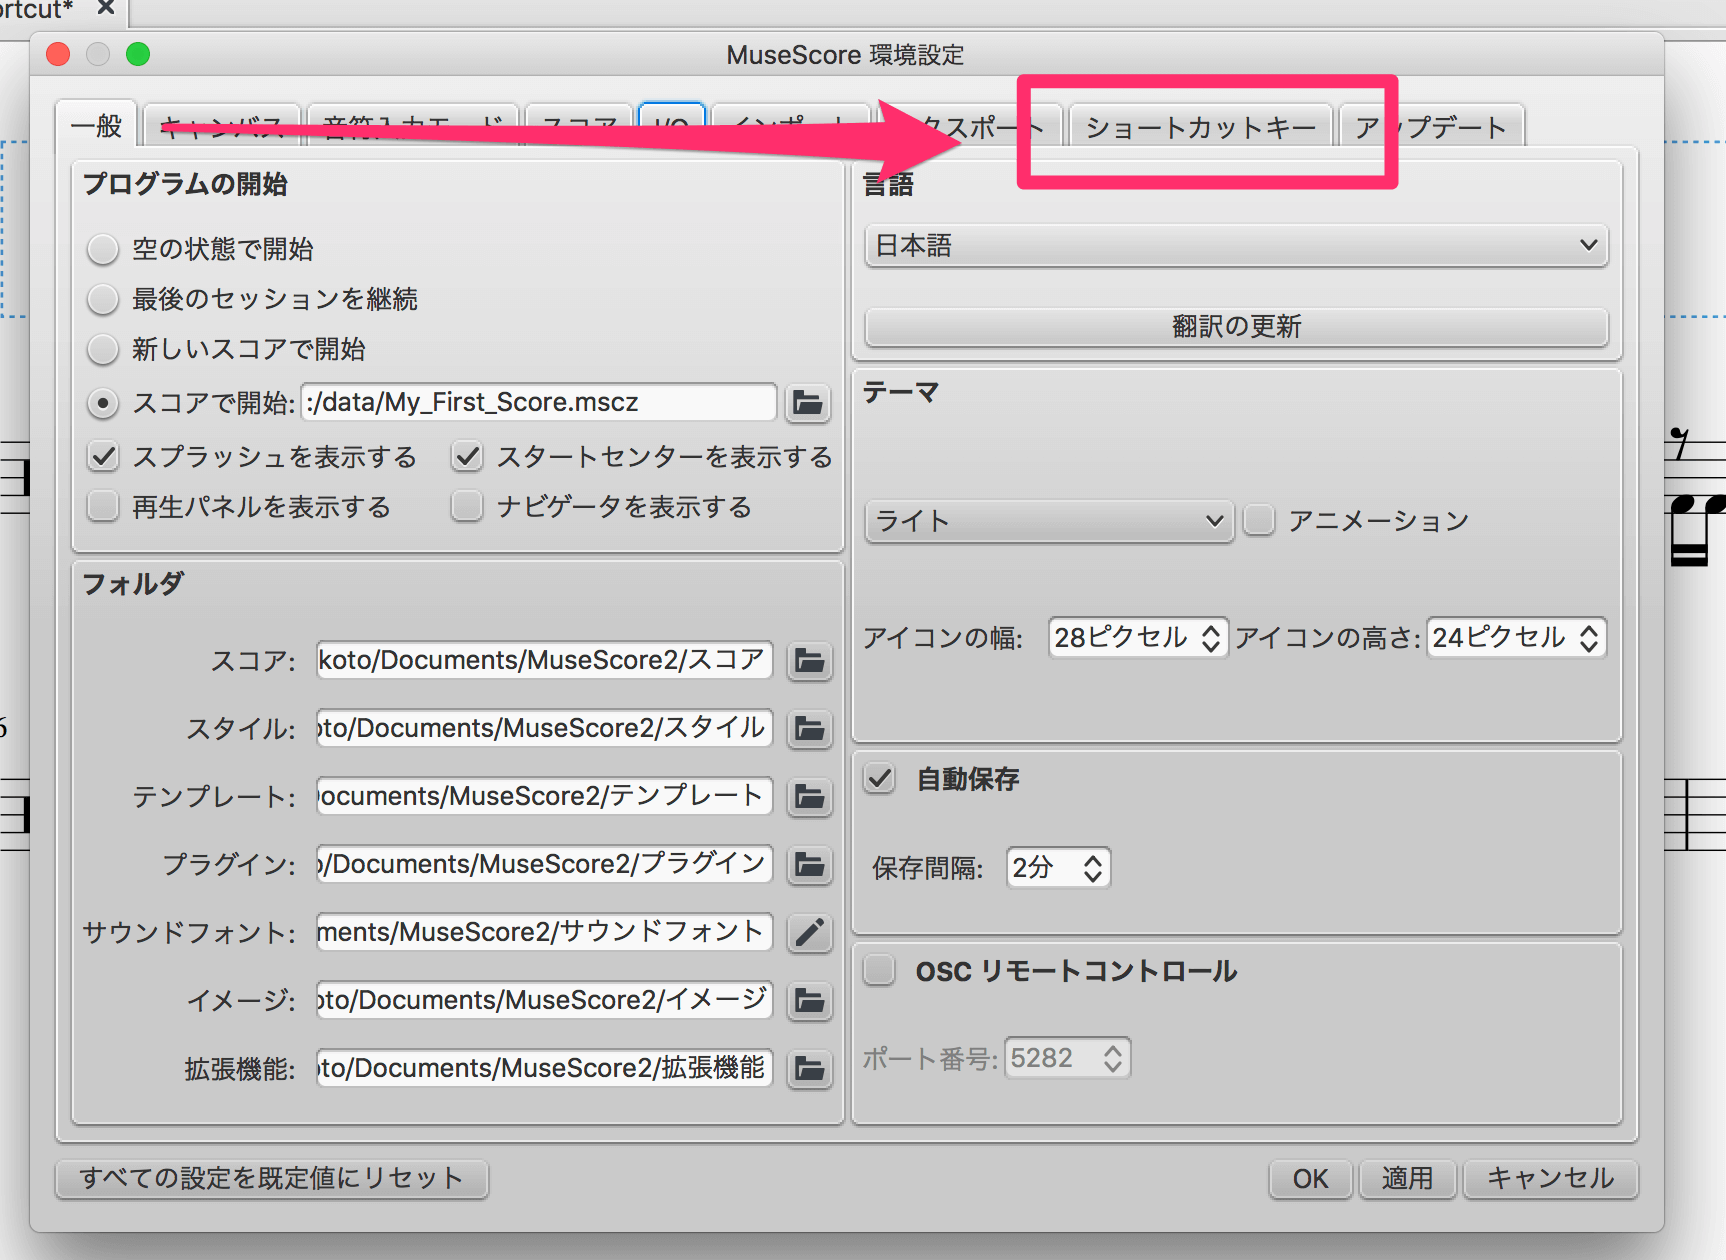1726x1260 pixels.
Task: Click the startup score path field
Action: click(539, 402)
